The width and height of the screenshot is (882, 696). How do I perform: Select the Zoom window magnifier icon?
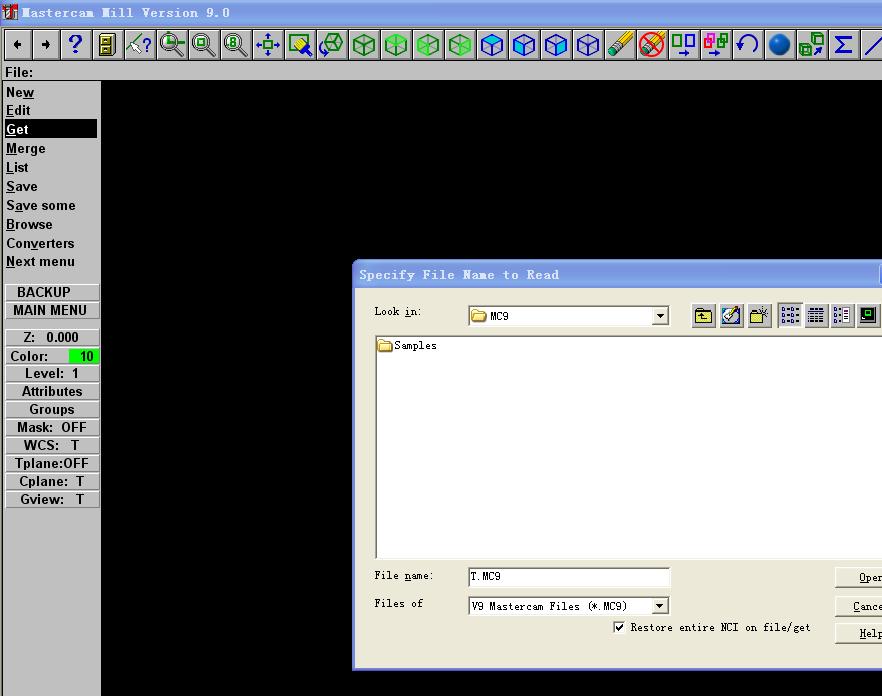(x=172, y=44)
